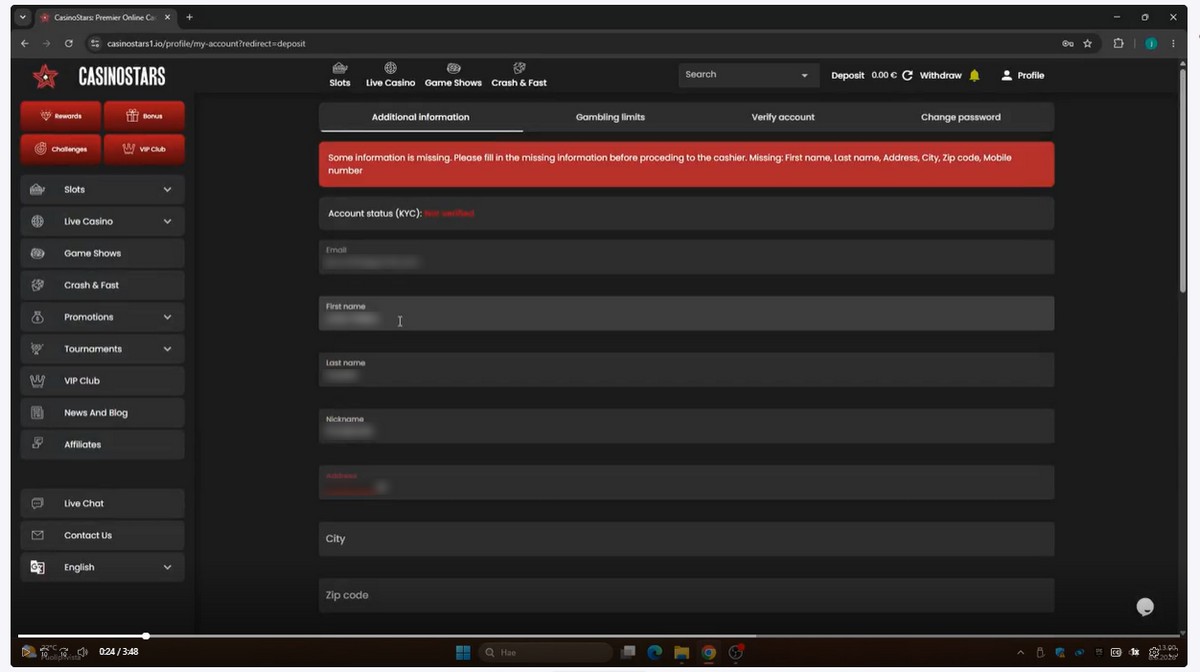Expand the Promotions sidebar chevron
Screen dimensions: 1200x672
(167, 317)
